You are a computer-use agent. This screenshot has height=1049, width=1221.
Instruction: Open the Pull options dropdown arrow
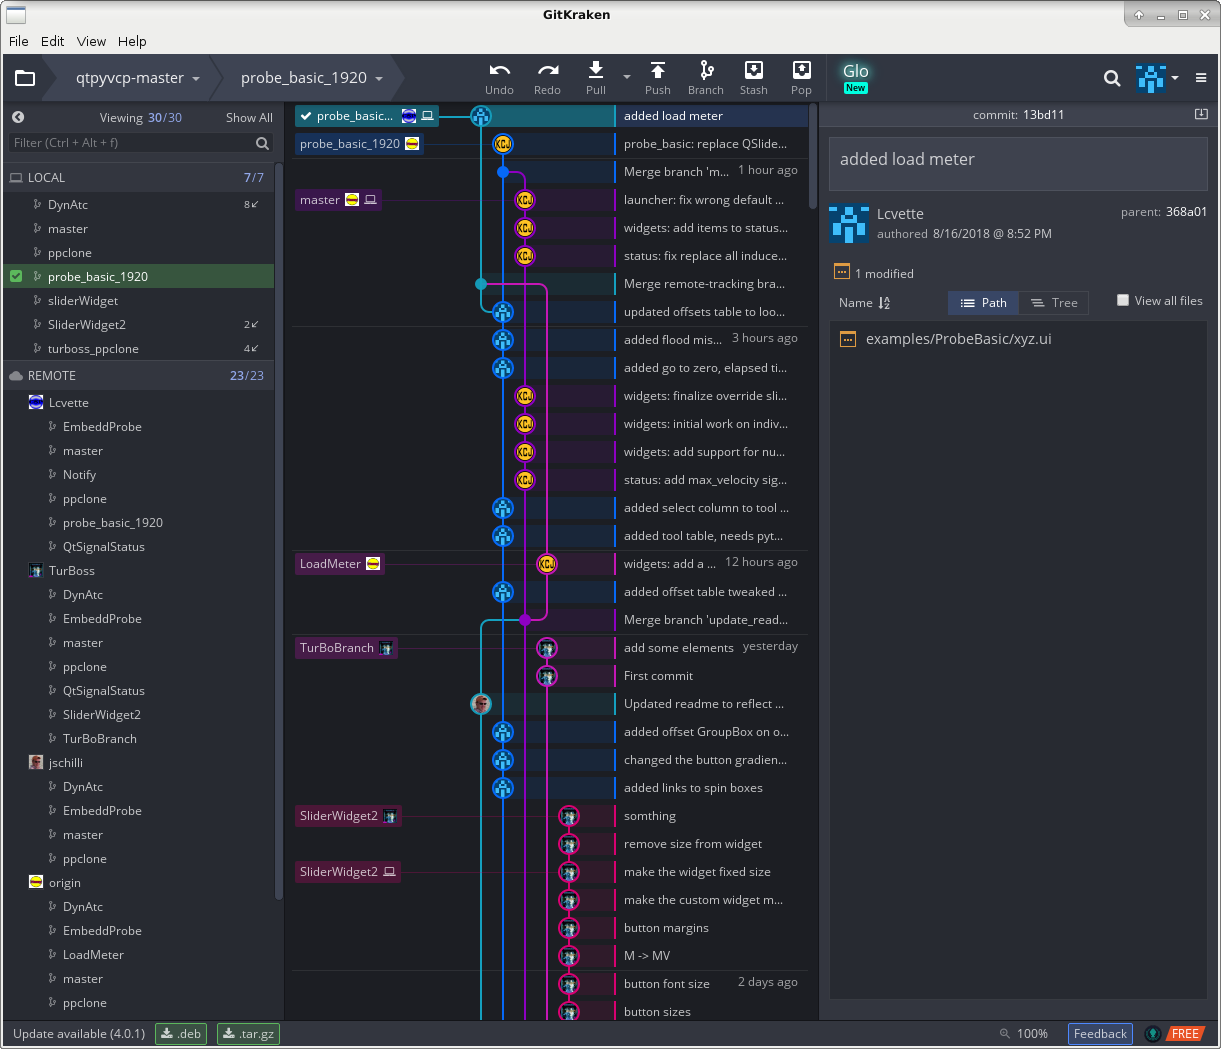click(x=627, y=77)
